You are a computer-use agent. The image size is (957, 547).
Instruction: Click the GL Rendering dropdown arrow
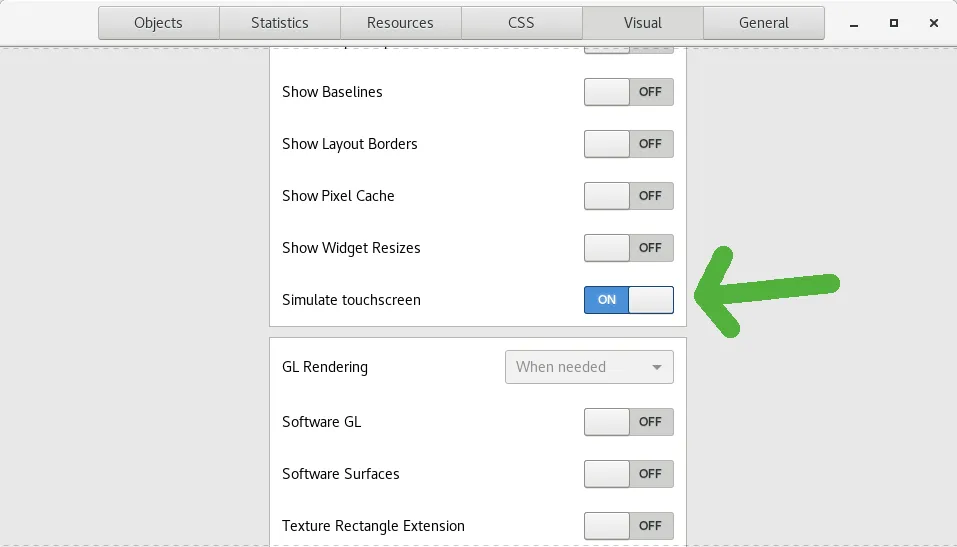pos(657,367)
